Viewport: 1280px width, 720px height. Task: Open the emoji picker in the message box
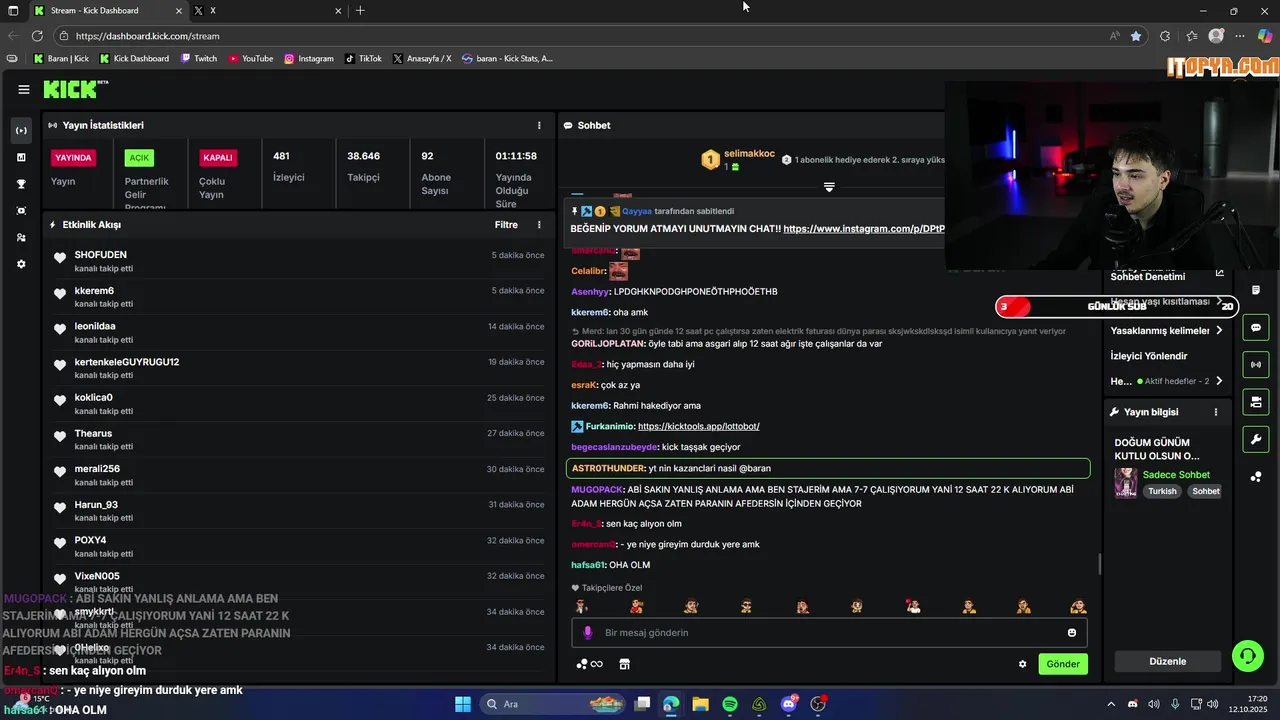coord(1072,633)
